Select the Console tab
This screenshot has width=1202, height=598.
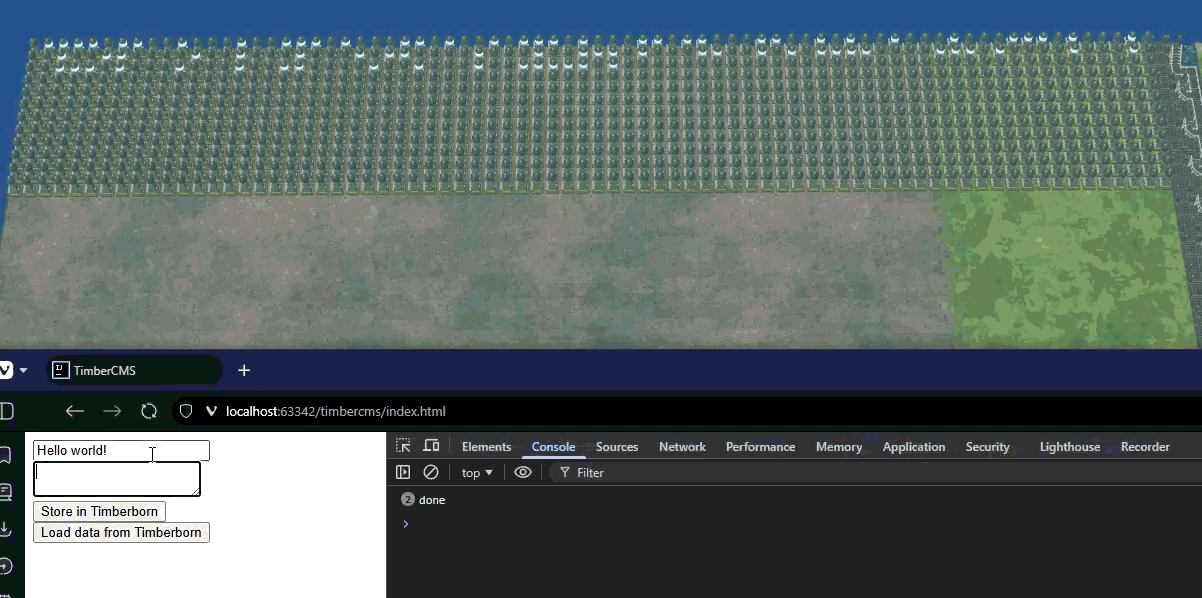tap(553, 447)
